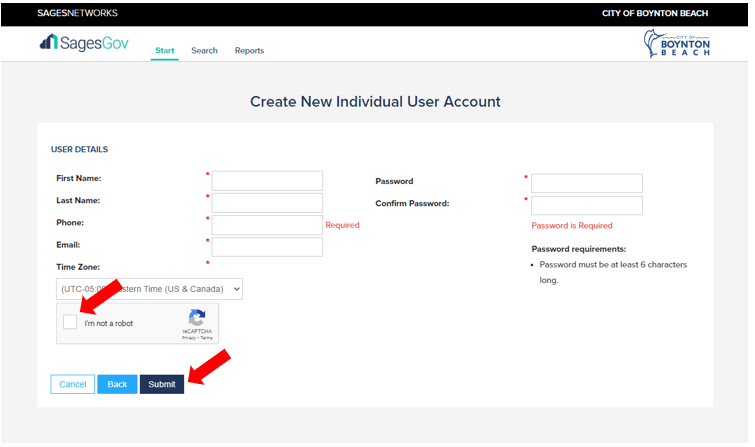Open reCAPTCHA Terms link

[204, 338]
